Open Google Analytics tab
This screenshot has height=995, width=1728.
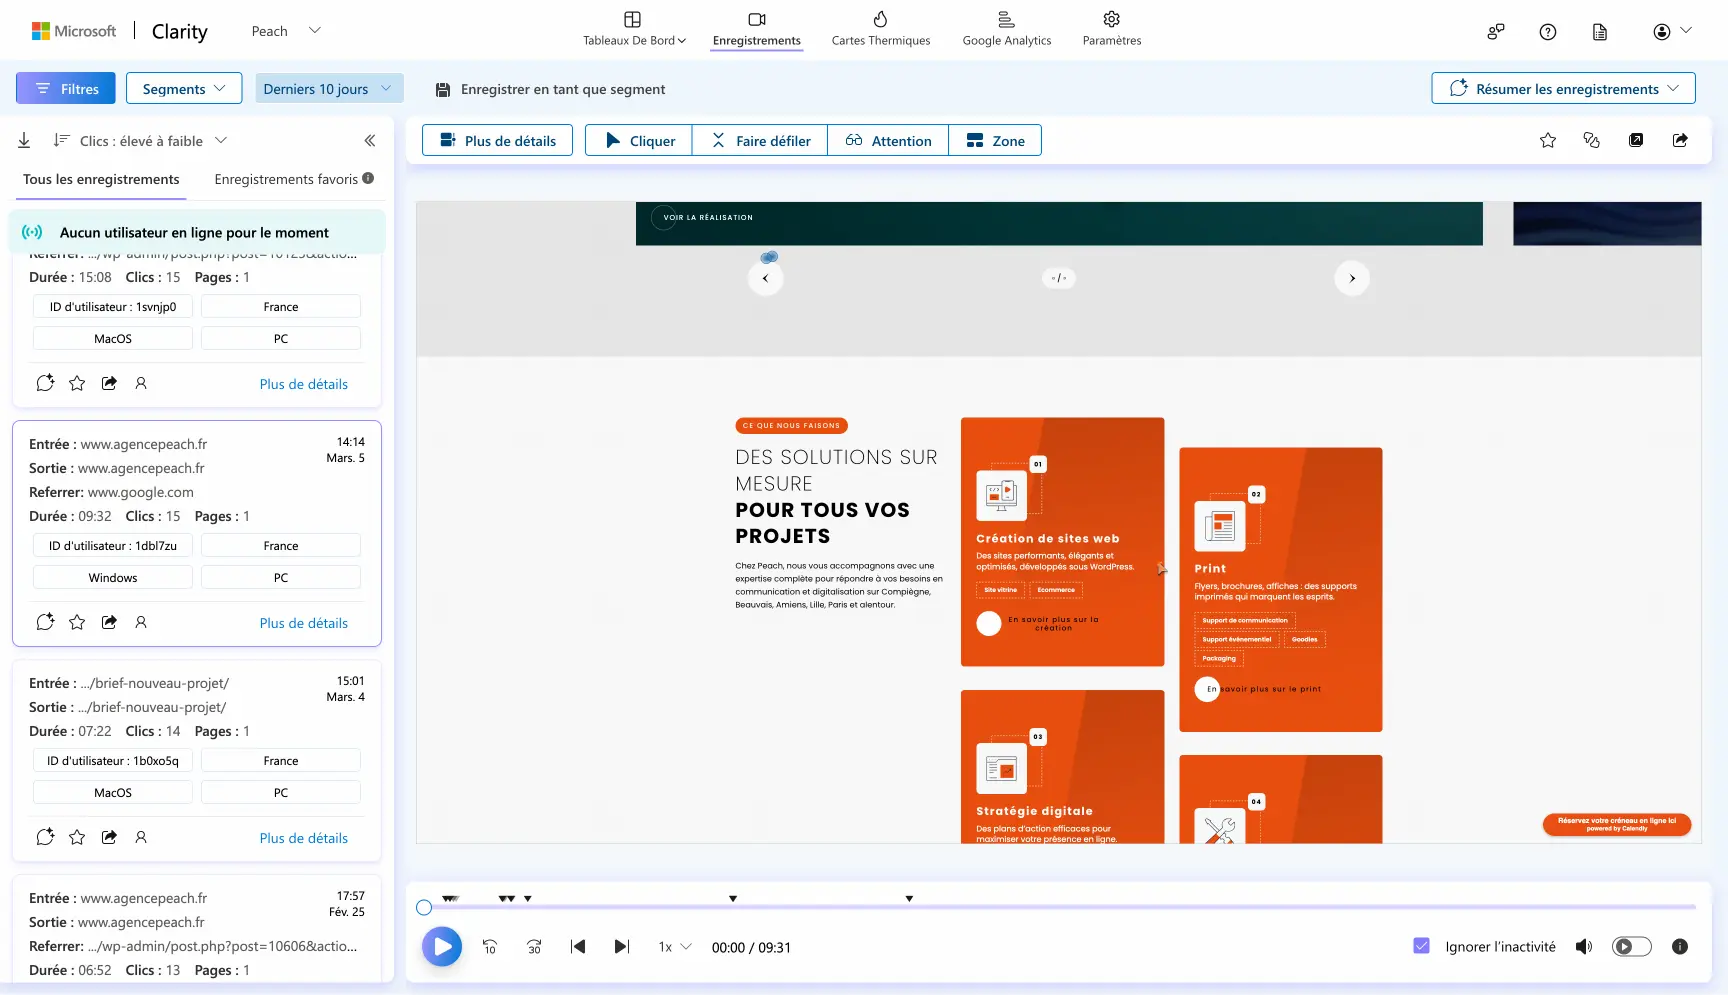(1006, 29)
